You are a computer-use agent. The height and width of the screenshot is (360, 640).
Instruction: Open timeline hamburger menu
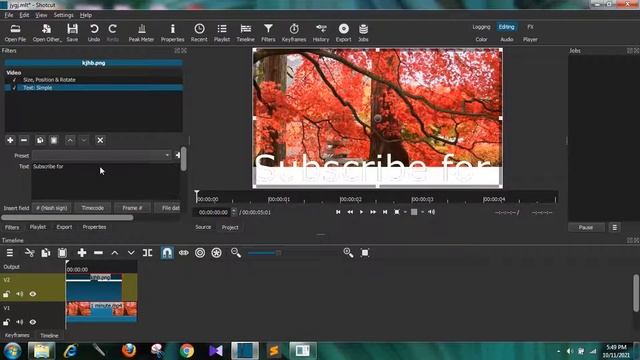(10, 253)
